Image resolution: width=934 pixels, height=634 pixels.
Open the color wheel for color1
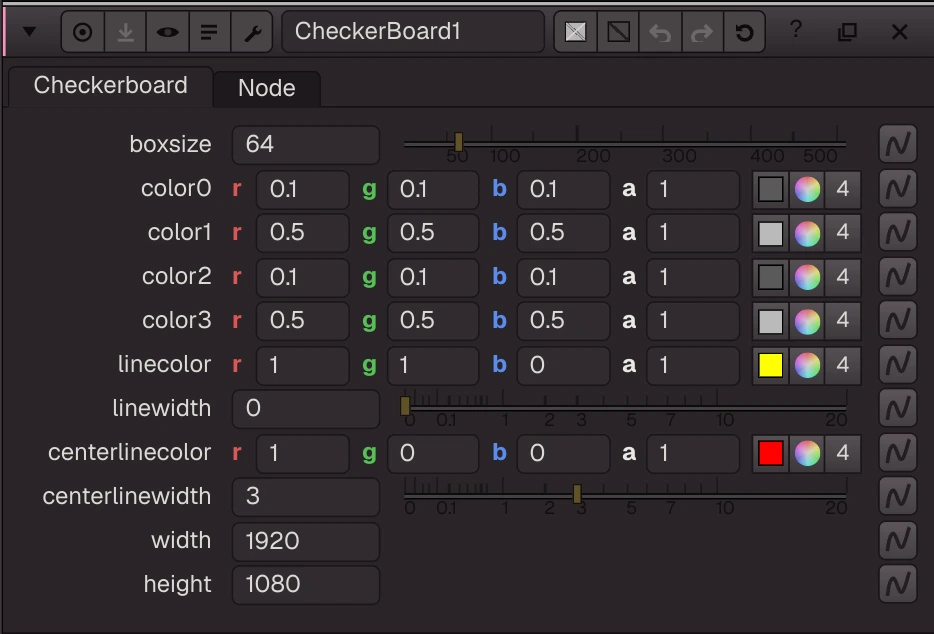807,234
